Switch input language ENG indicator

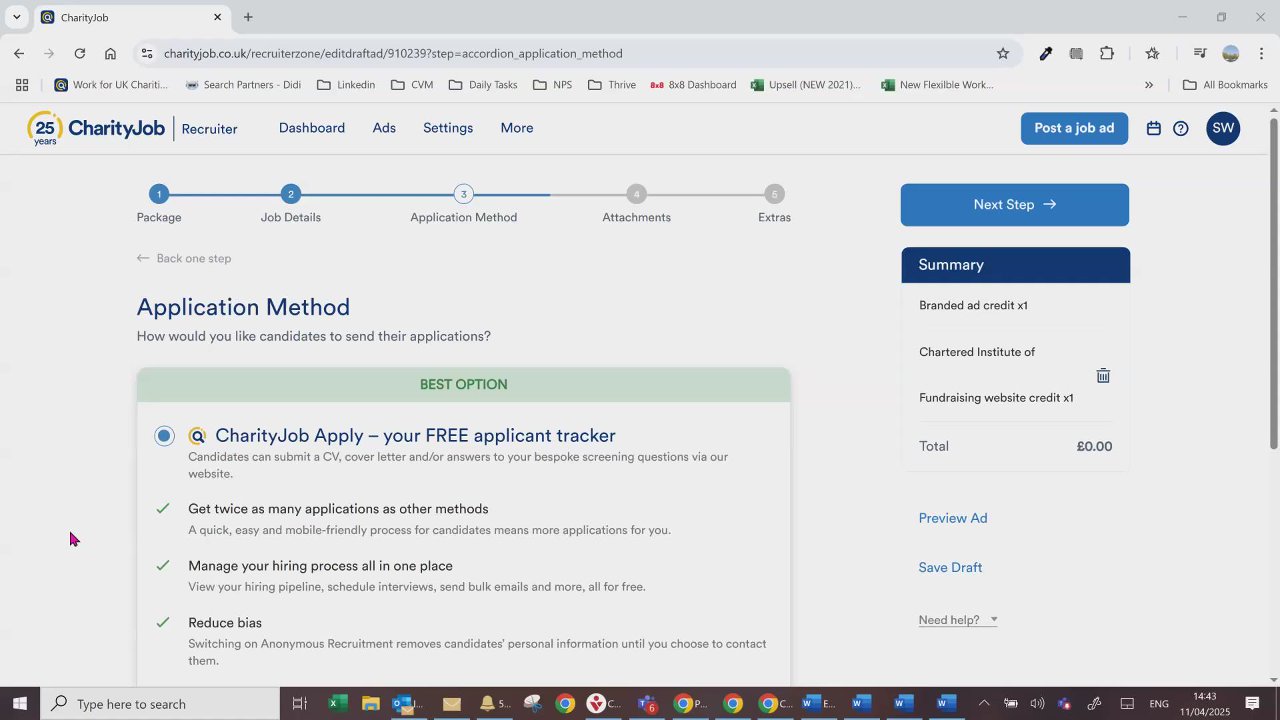coord(1159,704)
